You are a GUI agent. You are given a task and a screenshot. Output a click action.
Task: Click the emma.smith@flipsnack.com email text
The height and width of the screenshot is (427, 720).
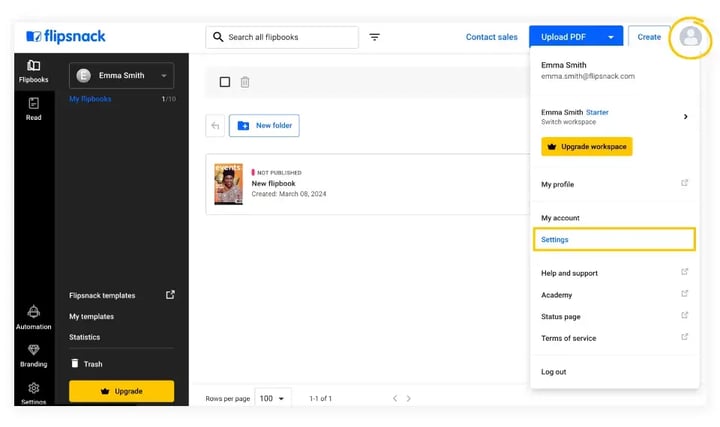(588, 76)
